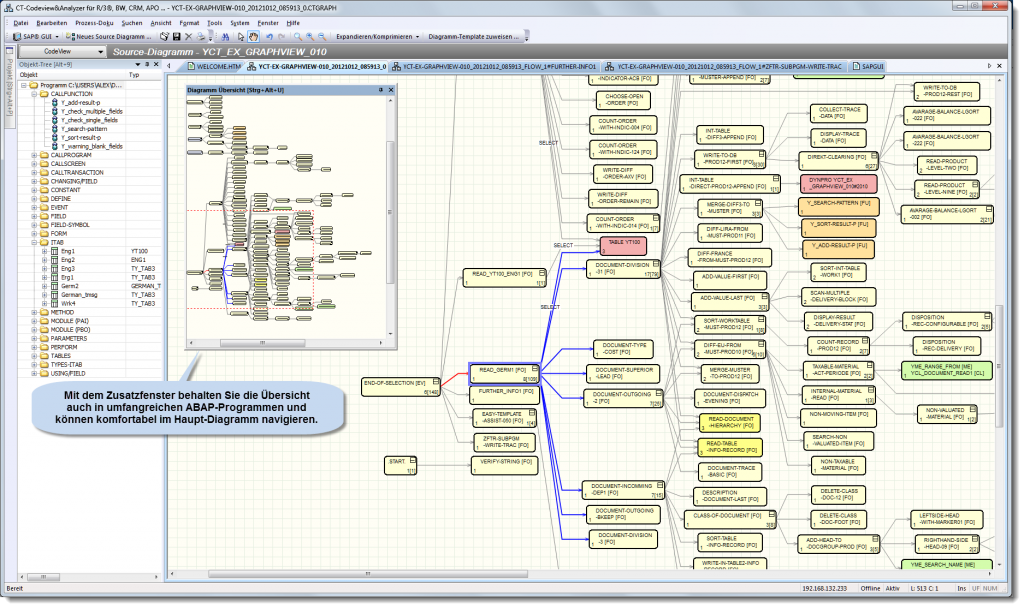Toggle the READ_SERM1 node selection
The image size is (1024, 608).
(x=503, y=373)
